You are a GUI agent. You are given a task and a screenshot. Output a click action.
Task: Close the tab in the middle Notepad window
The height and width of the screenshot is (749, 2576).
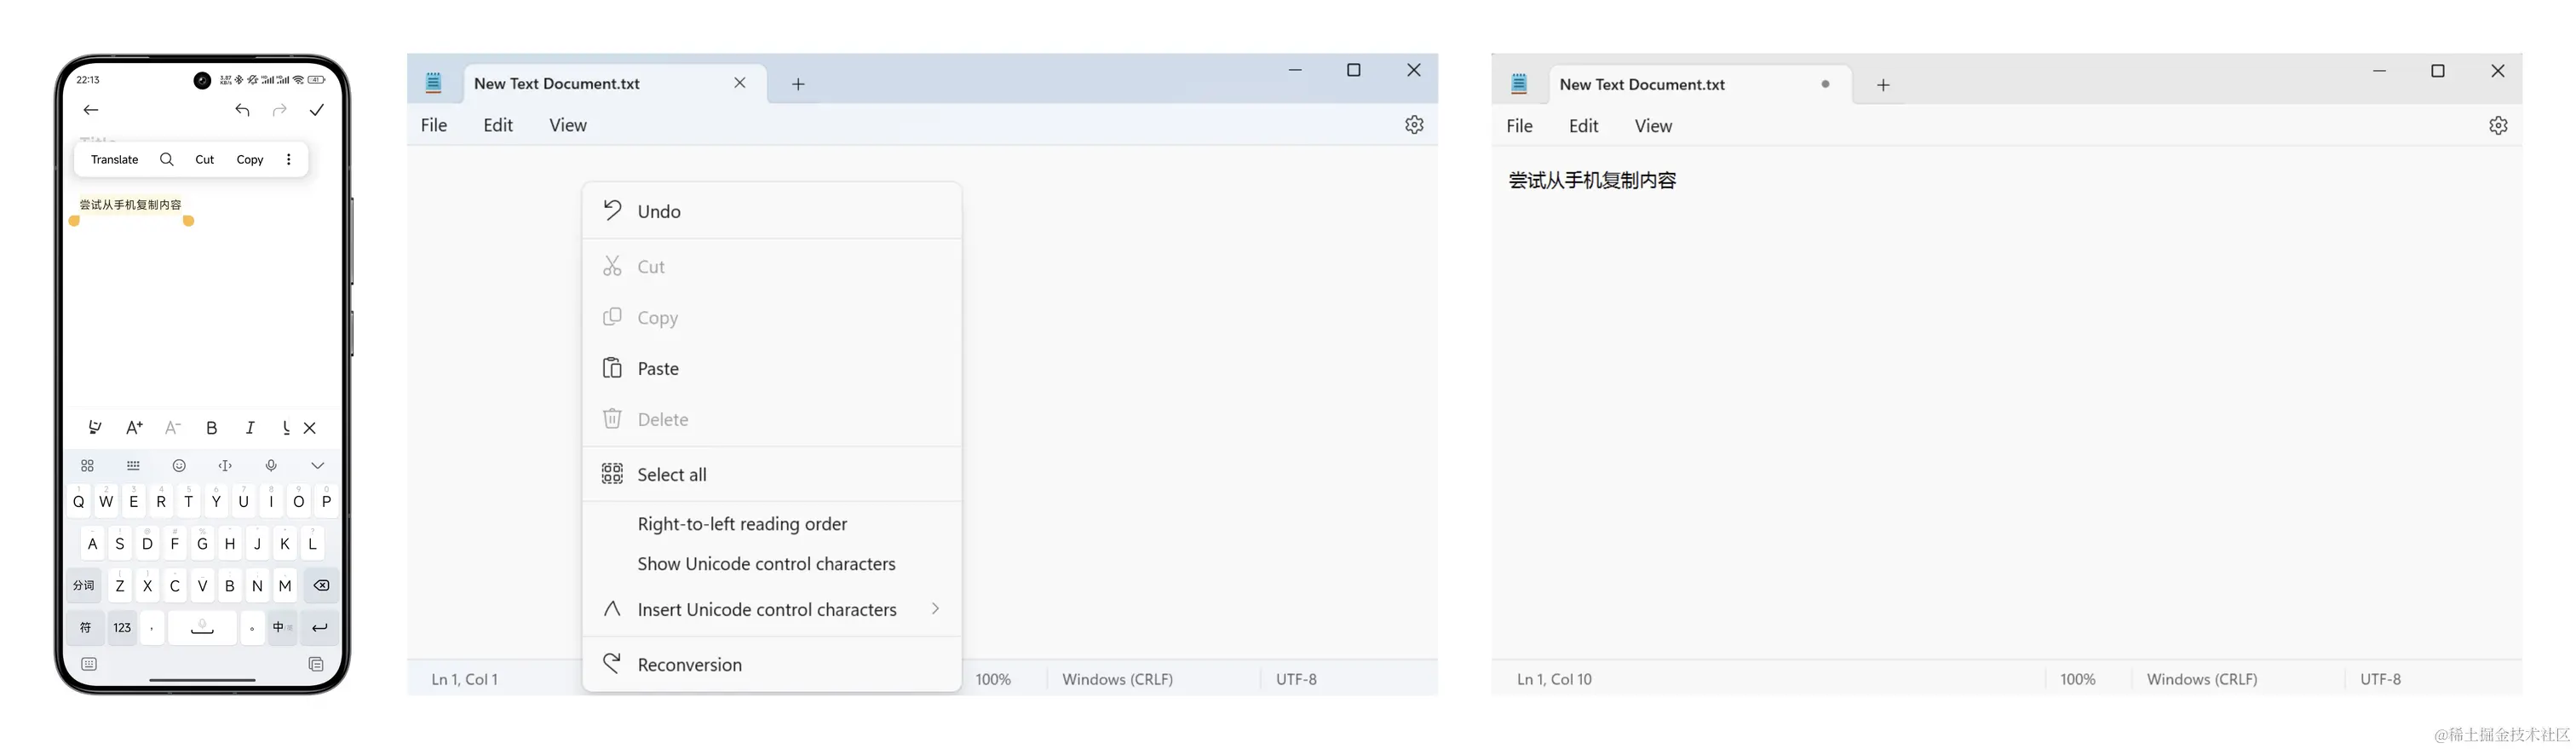(x=740, y=83)
